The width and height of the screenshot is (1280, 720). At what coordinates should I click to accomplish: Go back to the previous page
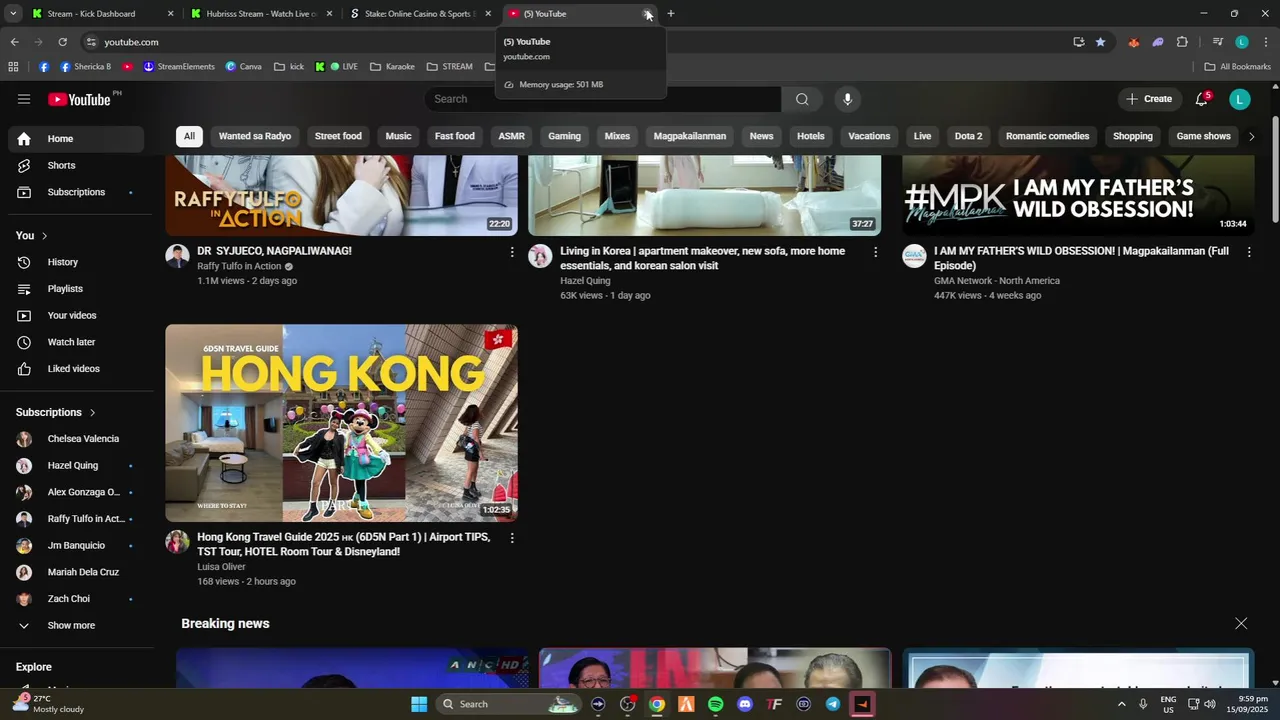tap(14, 42)
